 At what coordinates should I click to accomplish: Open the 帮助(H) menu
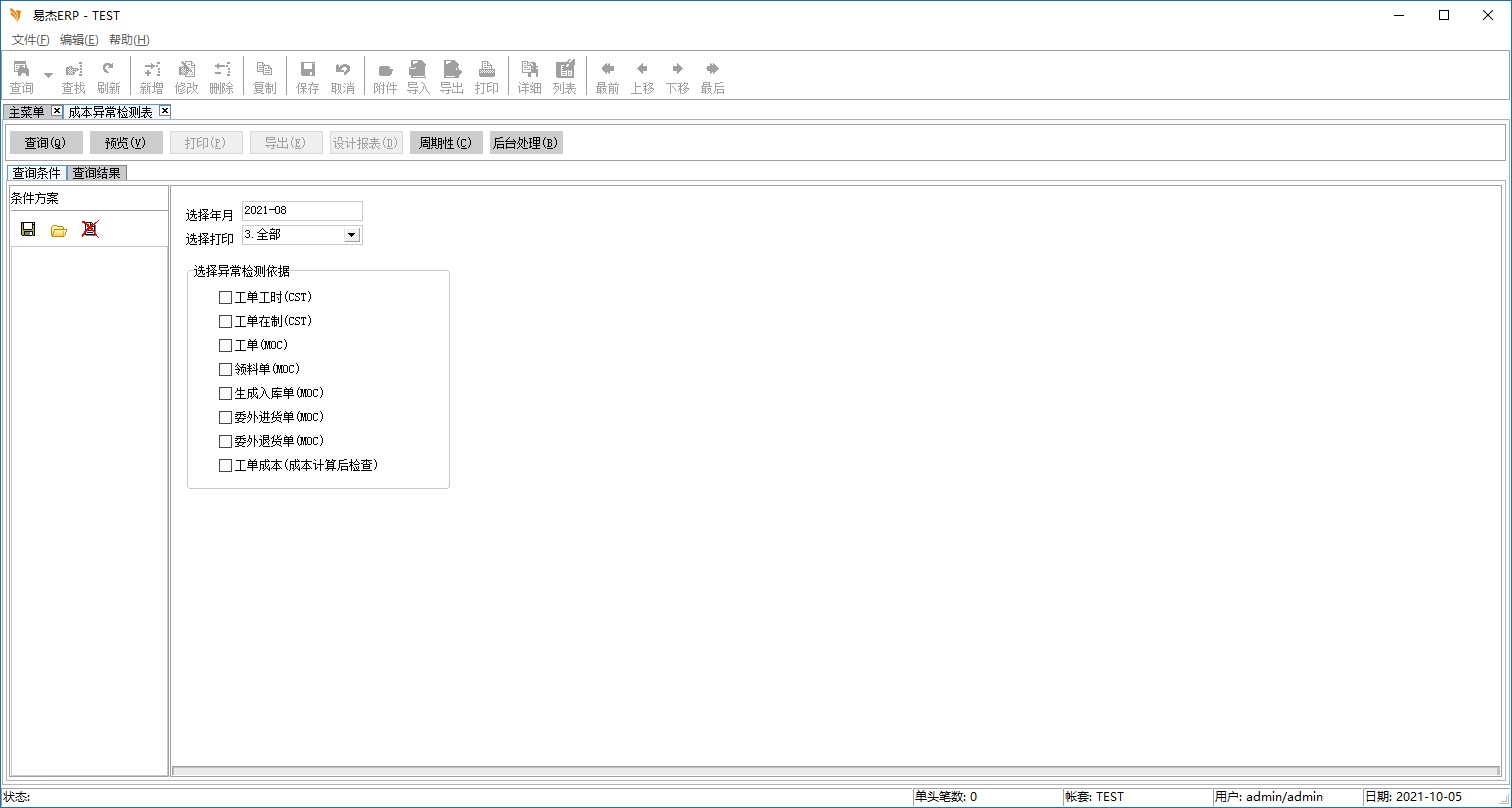[x=129, y=40]
